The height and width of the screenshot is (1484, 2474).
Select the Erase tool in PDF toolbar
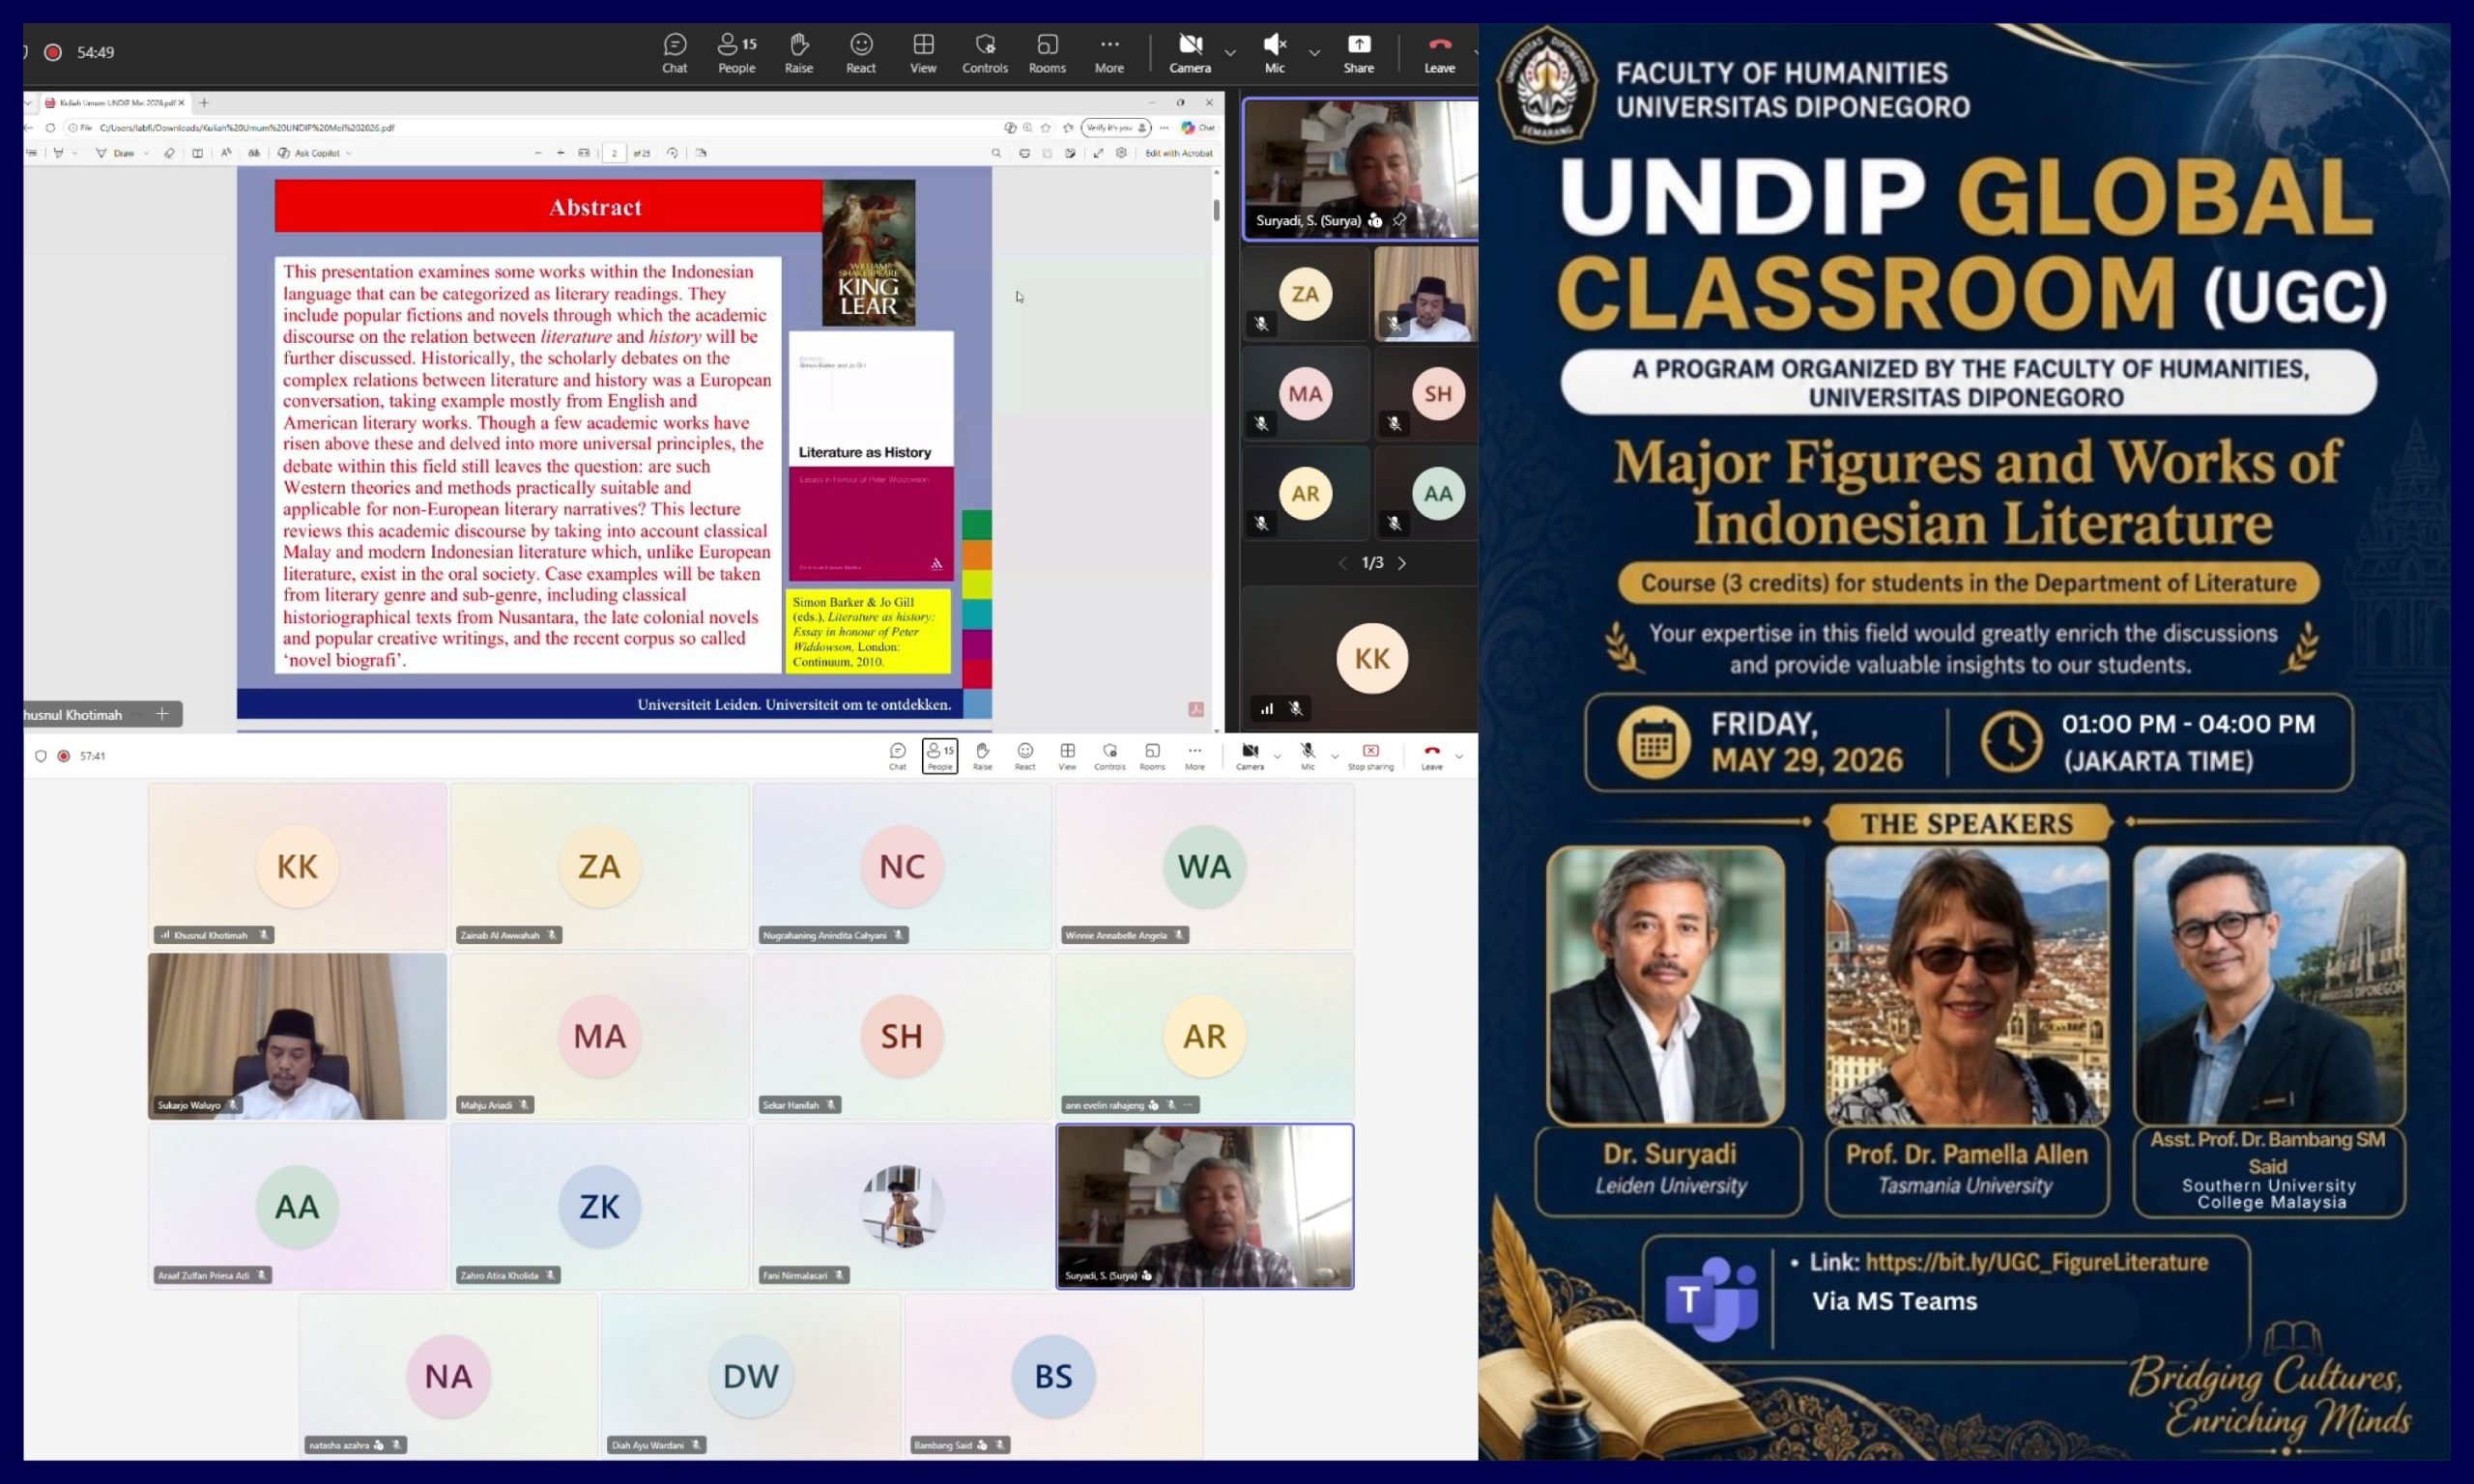[169, 153]
